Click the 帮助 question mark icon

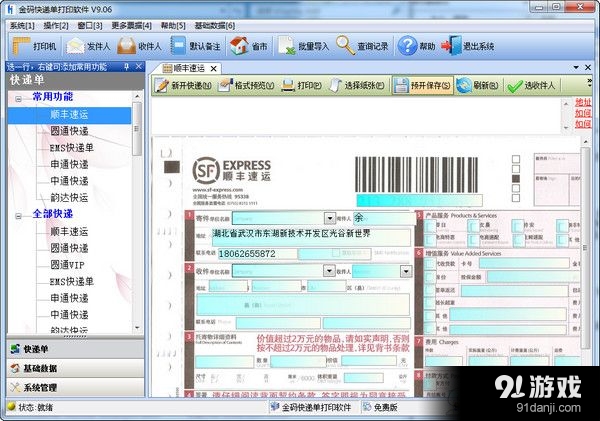[408, 46]
